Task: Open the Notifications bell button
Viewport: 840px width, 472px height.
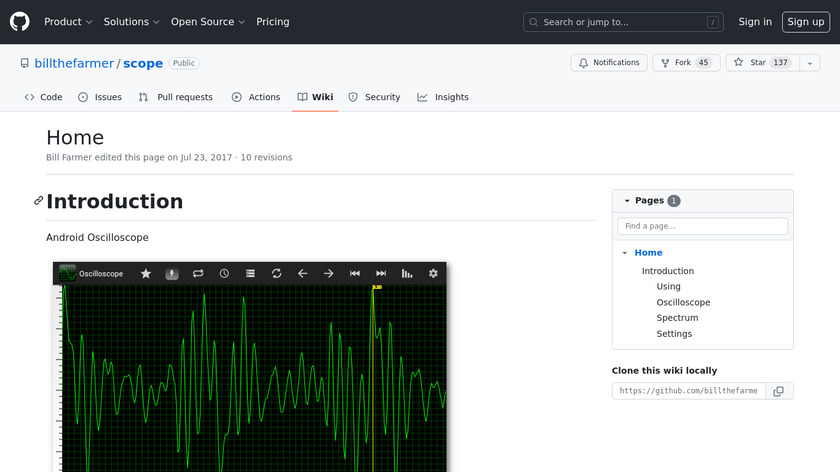Action: click(609, 63)
